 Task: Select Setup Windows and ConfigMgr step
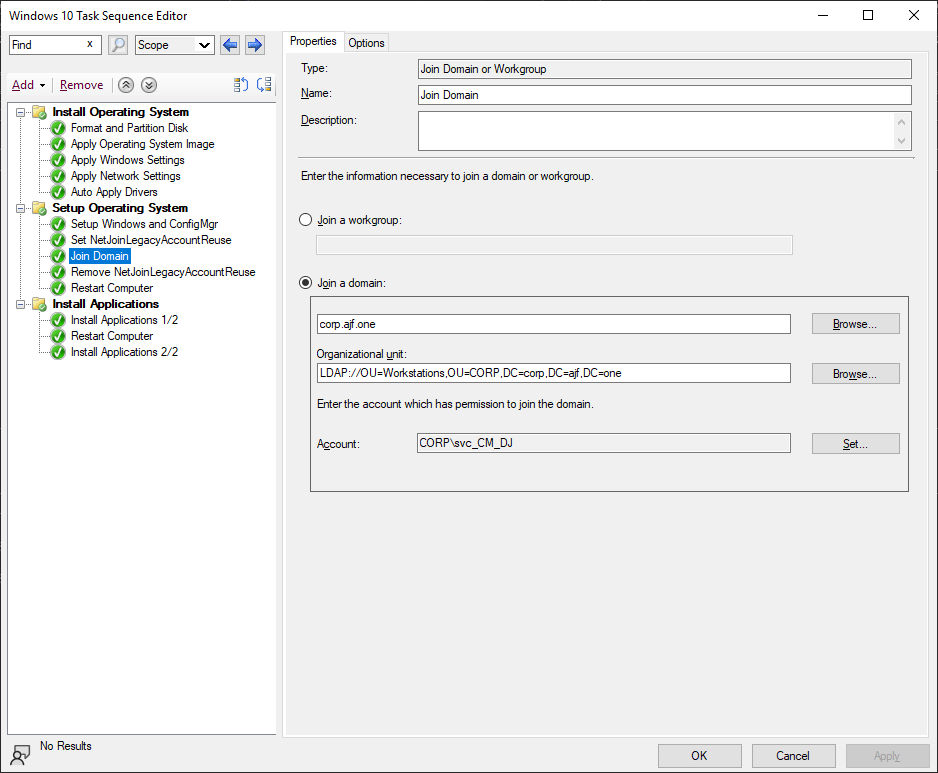tap(144, 224)
